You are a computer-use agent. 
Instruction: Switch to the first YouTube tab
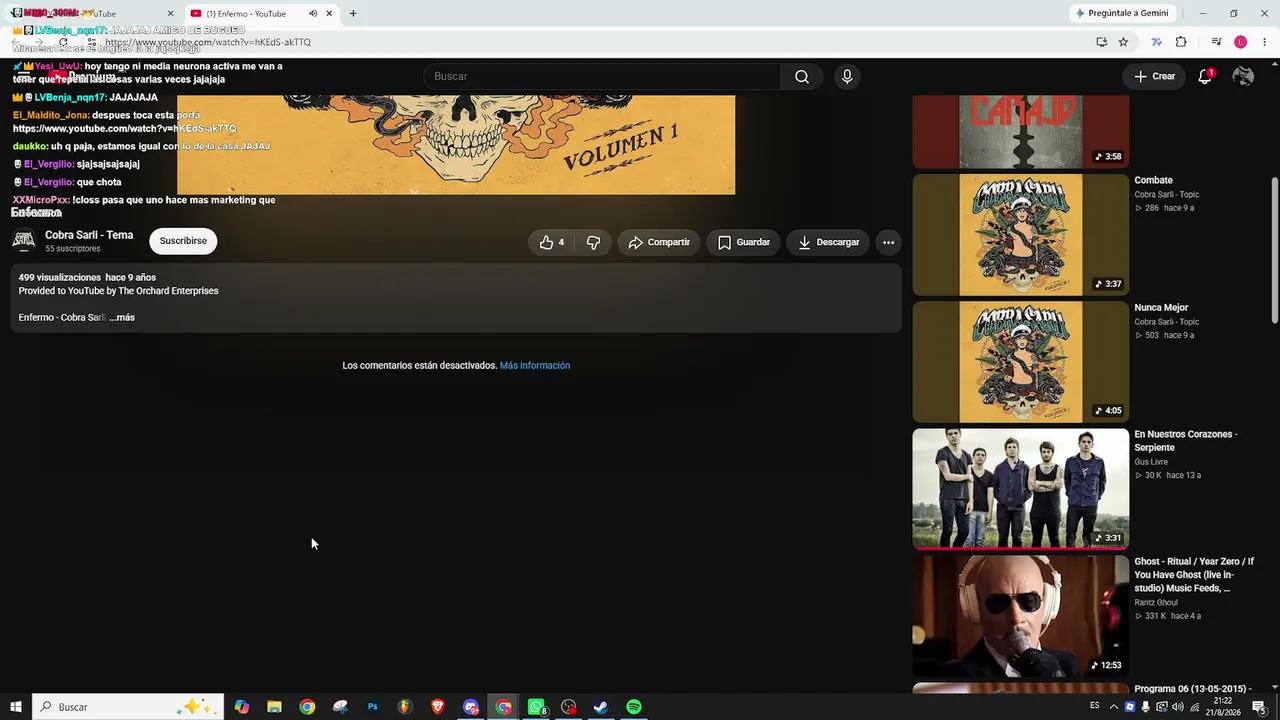point(93,14)
